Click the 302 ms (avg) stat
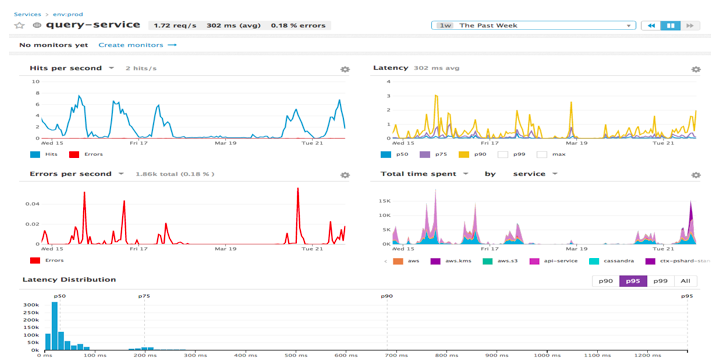Image resolution: width=718 pixels, height=364 pixels. pos(233,26)
